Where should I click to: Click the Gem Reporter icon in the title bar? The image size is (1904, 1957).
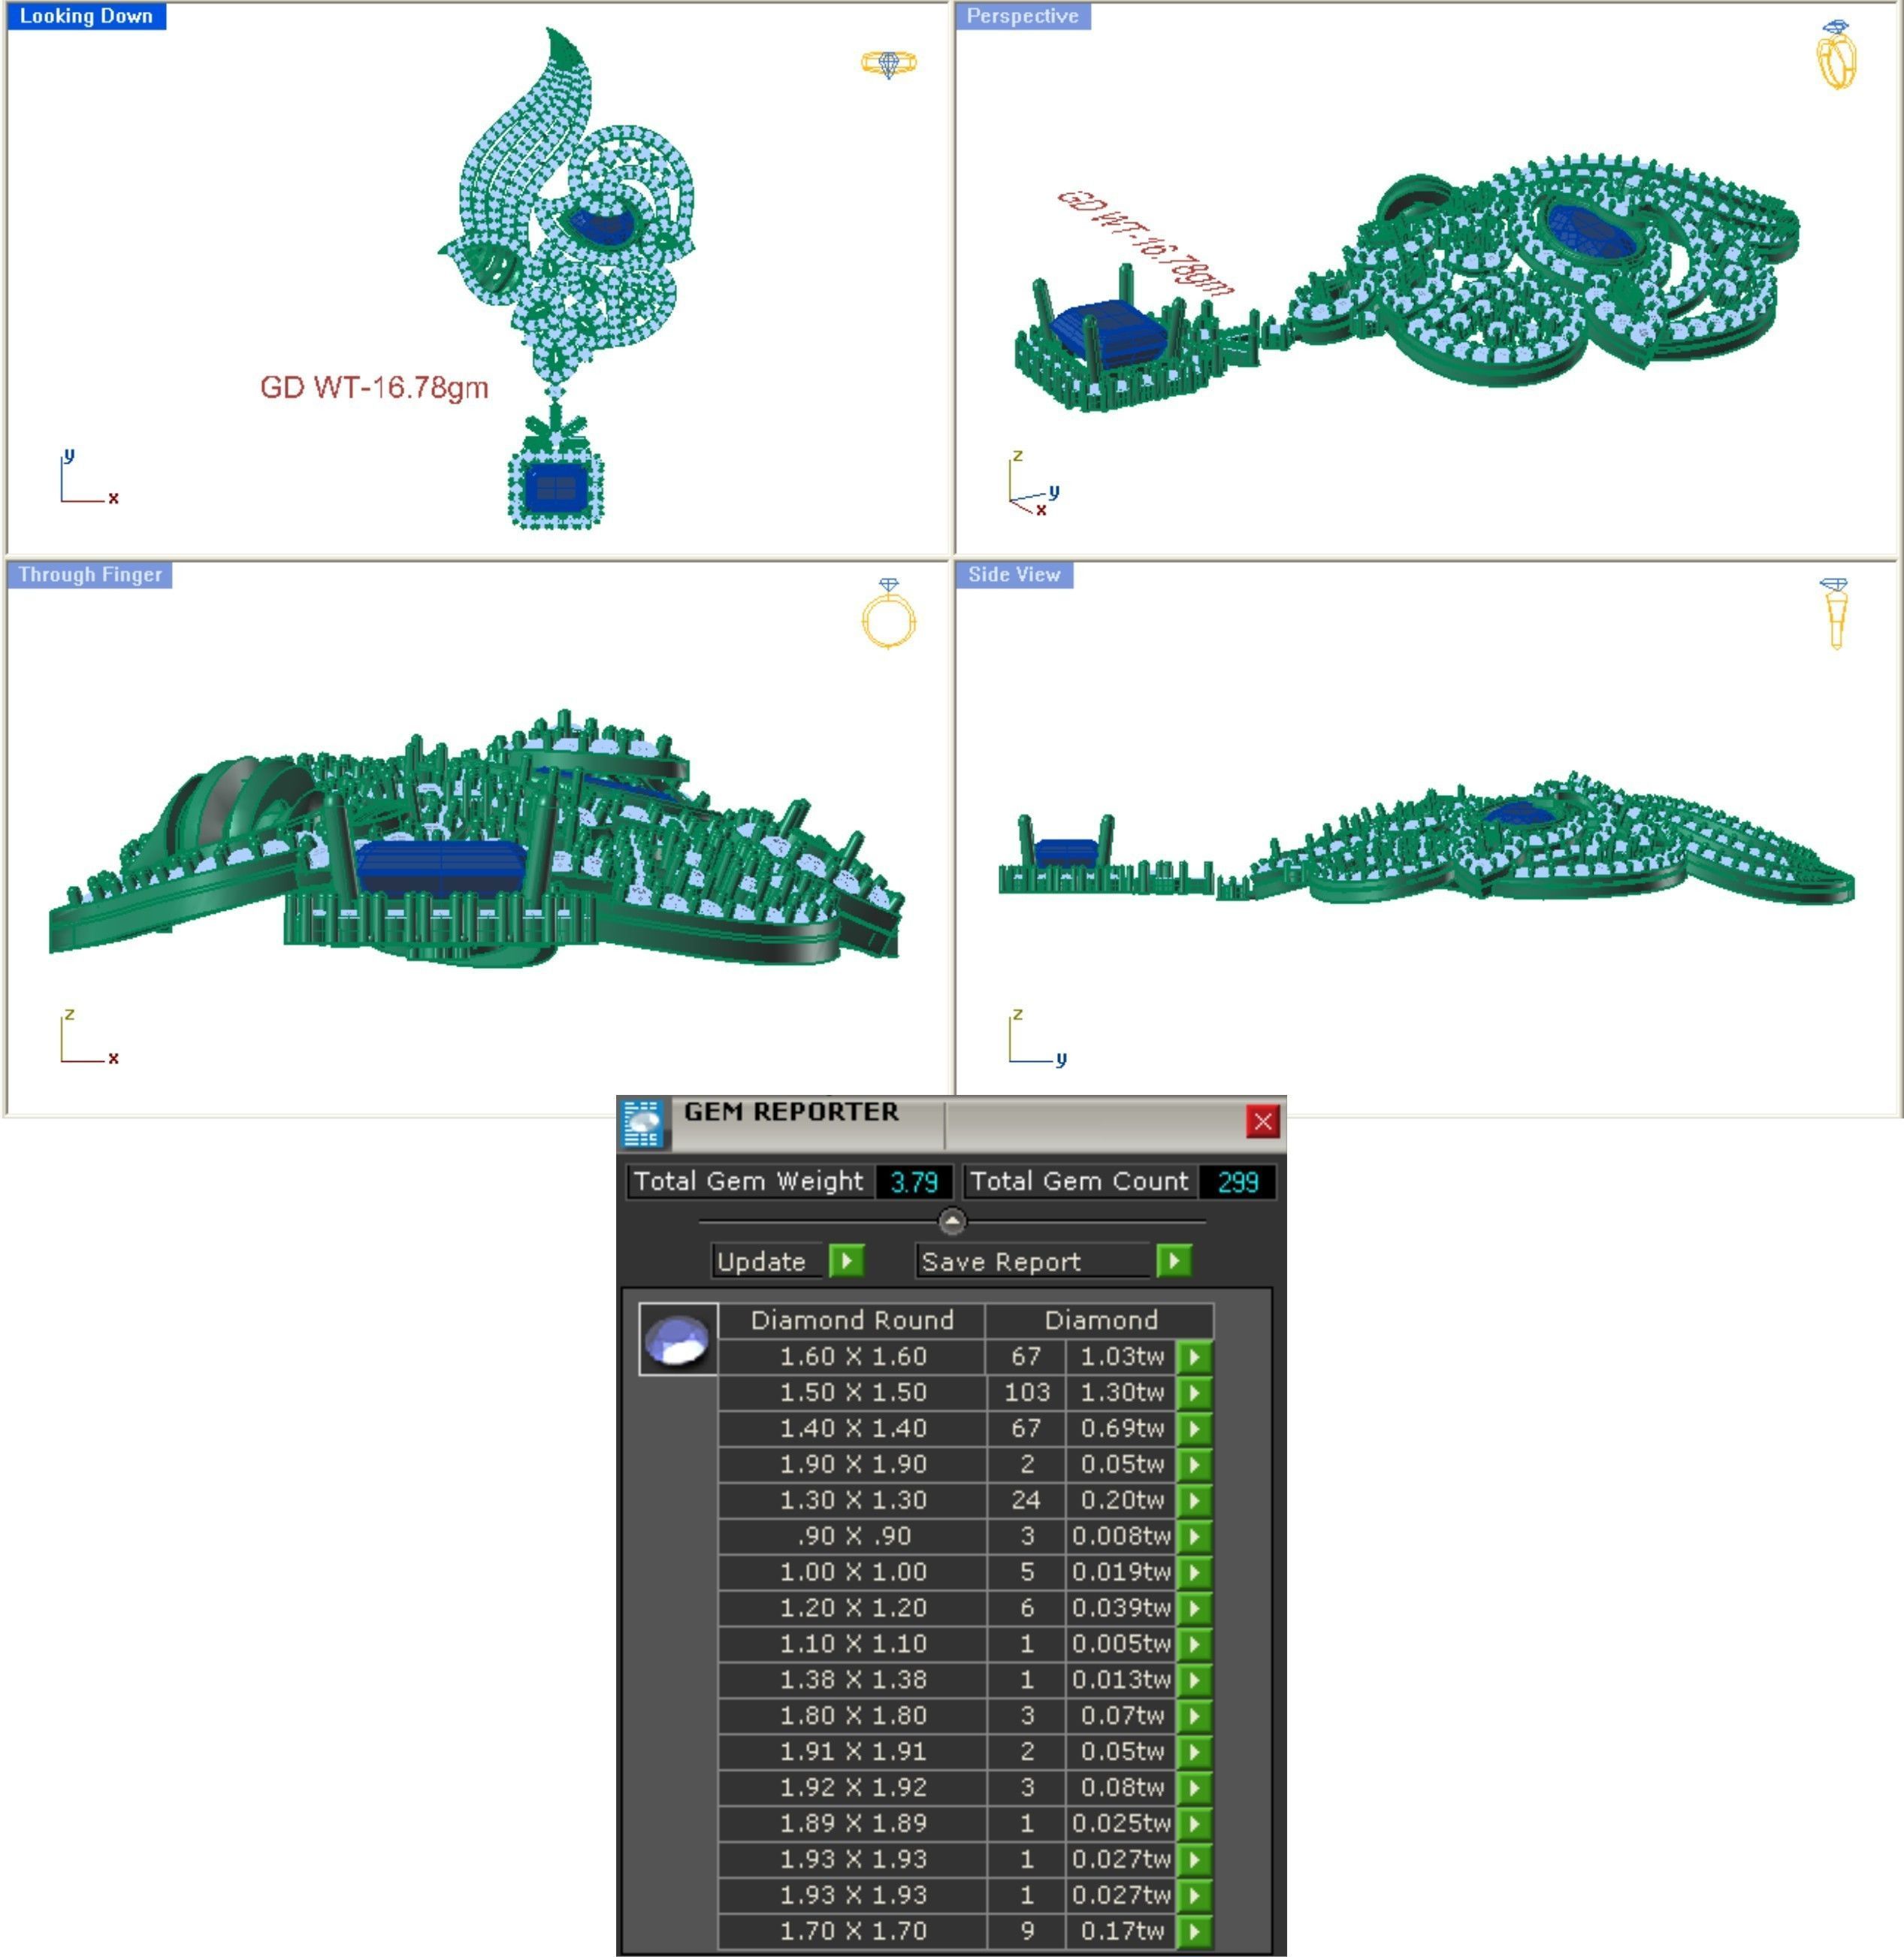pyautogui.click(x=642, y=1123)
